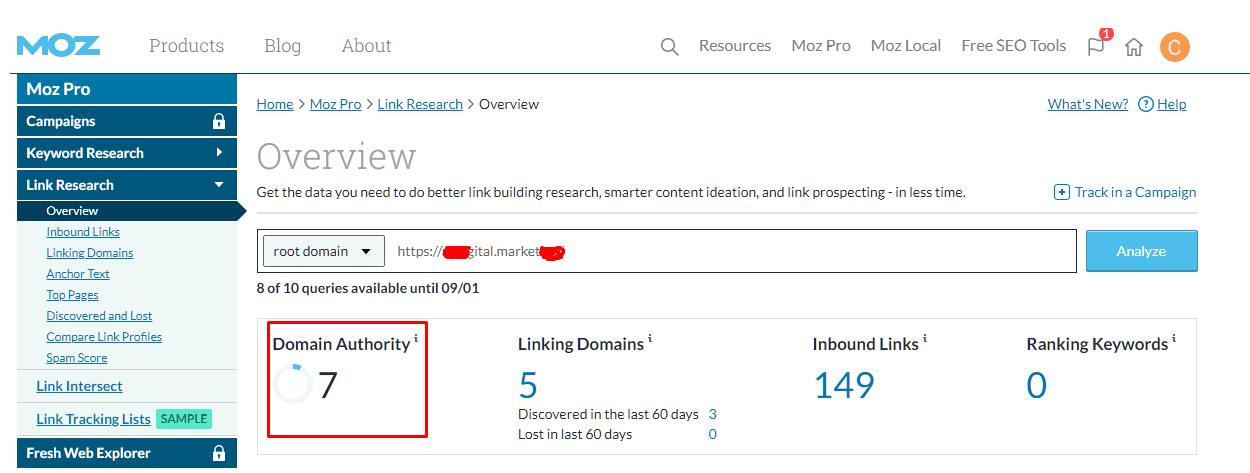The width and height of the screenshot is (1250, 473).
Task: Open the root domain dropdown
Action: (324, 251)
